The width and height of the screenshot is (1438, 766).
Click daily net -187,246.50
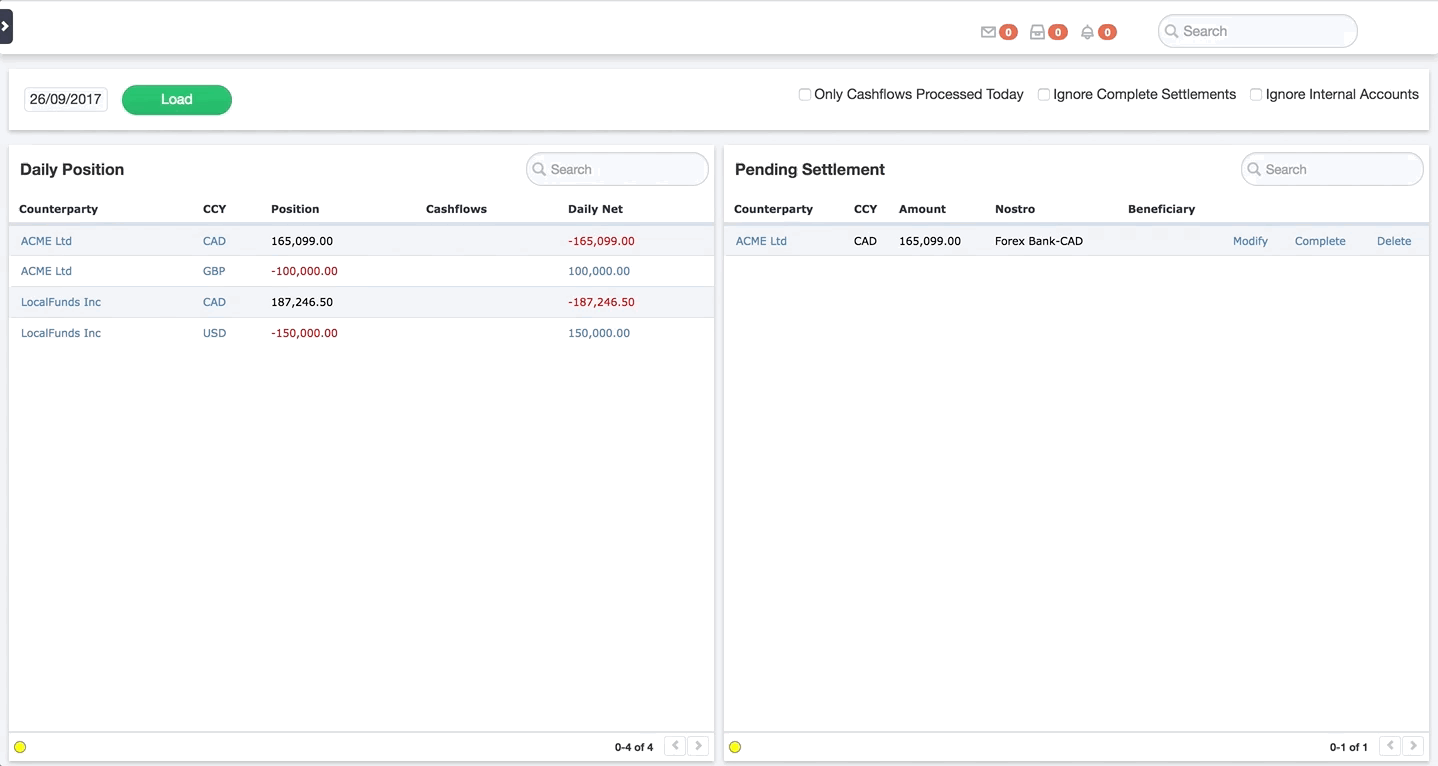tap(601, 302)
